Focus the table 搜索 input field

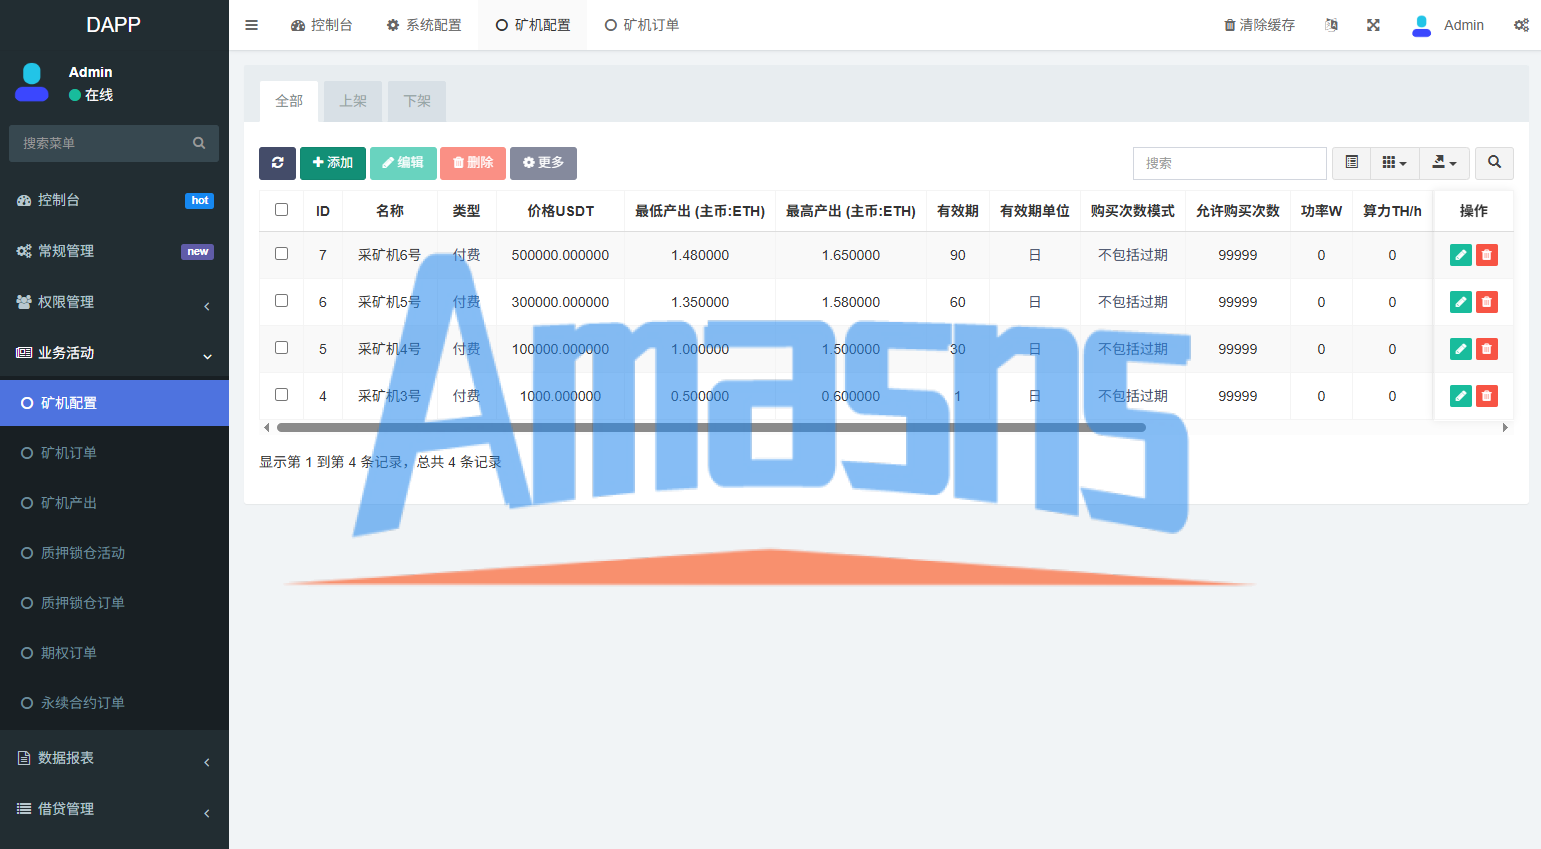(1229, 163)
